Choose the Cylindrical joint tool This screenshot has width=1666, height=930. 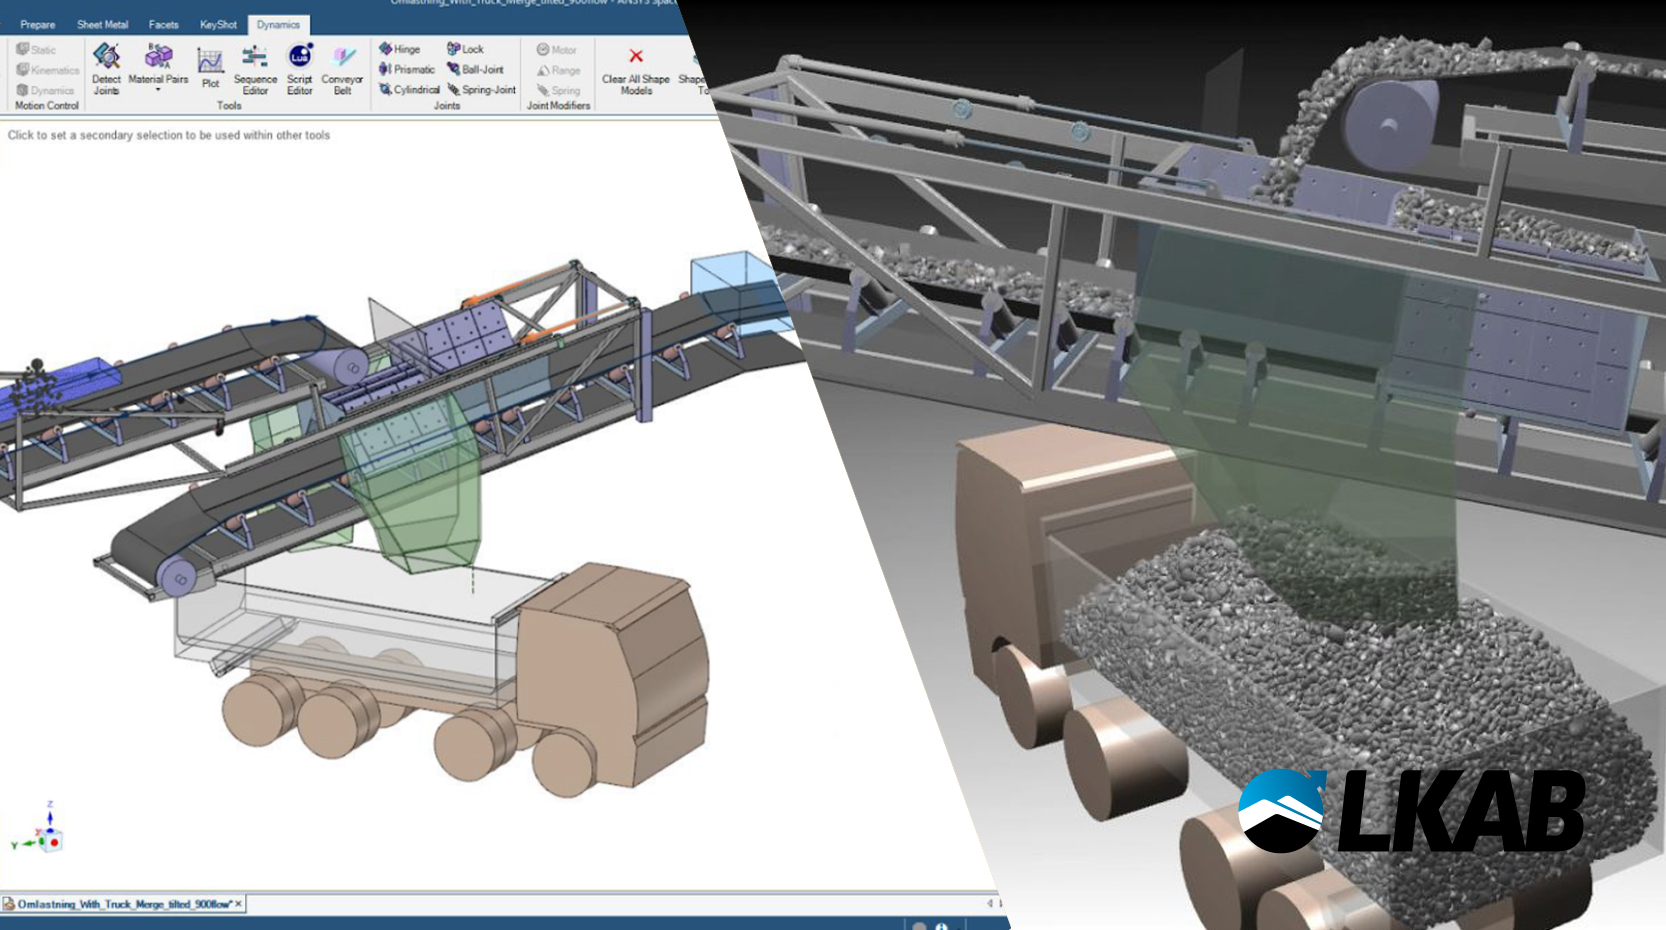[x=409, y=89]
